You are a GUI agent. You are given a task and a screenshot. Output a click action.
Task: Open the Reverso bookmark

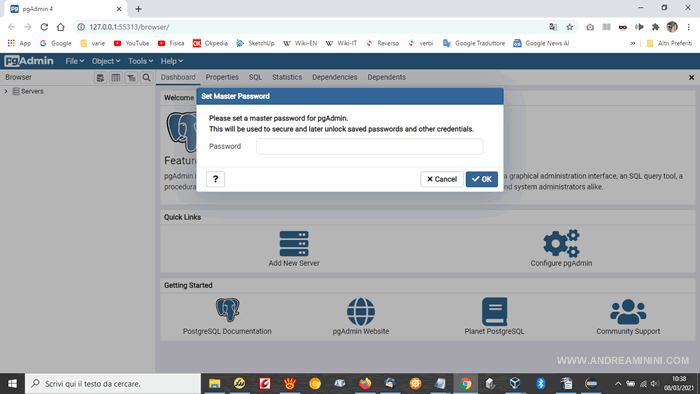point(383,43)
